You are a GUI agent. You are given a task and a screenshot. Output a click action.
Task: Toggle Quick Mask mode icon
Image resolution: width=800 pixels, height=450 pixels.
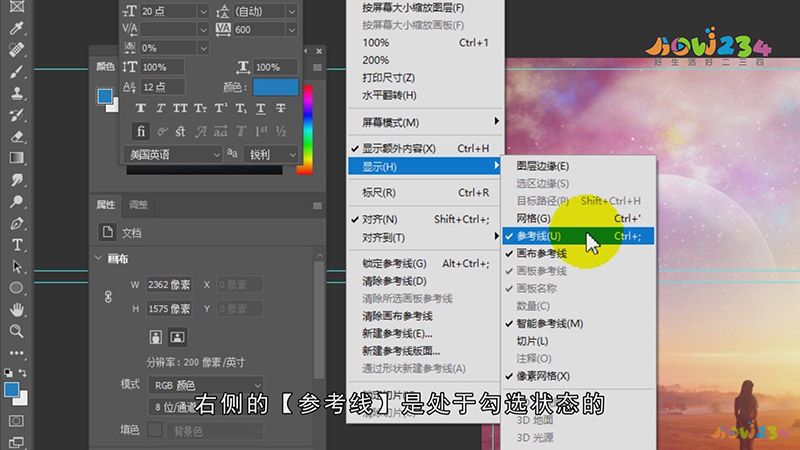[16, 421]
